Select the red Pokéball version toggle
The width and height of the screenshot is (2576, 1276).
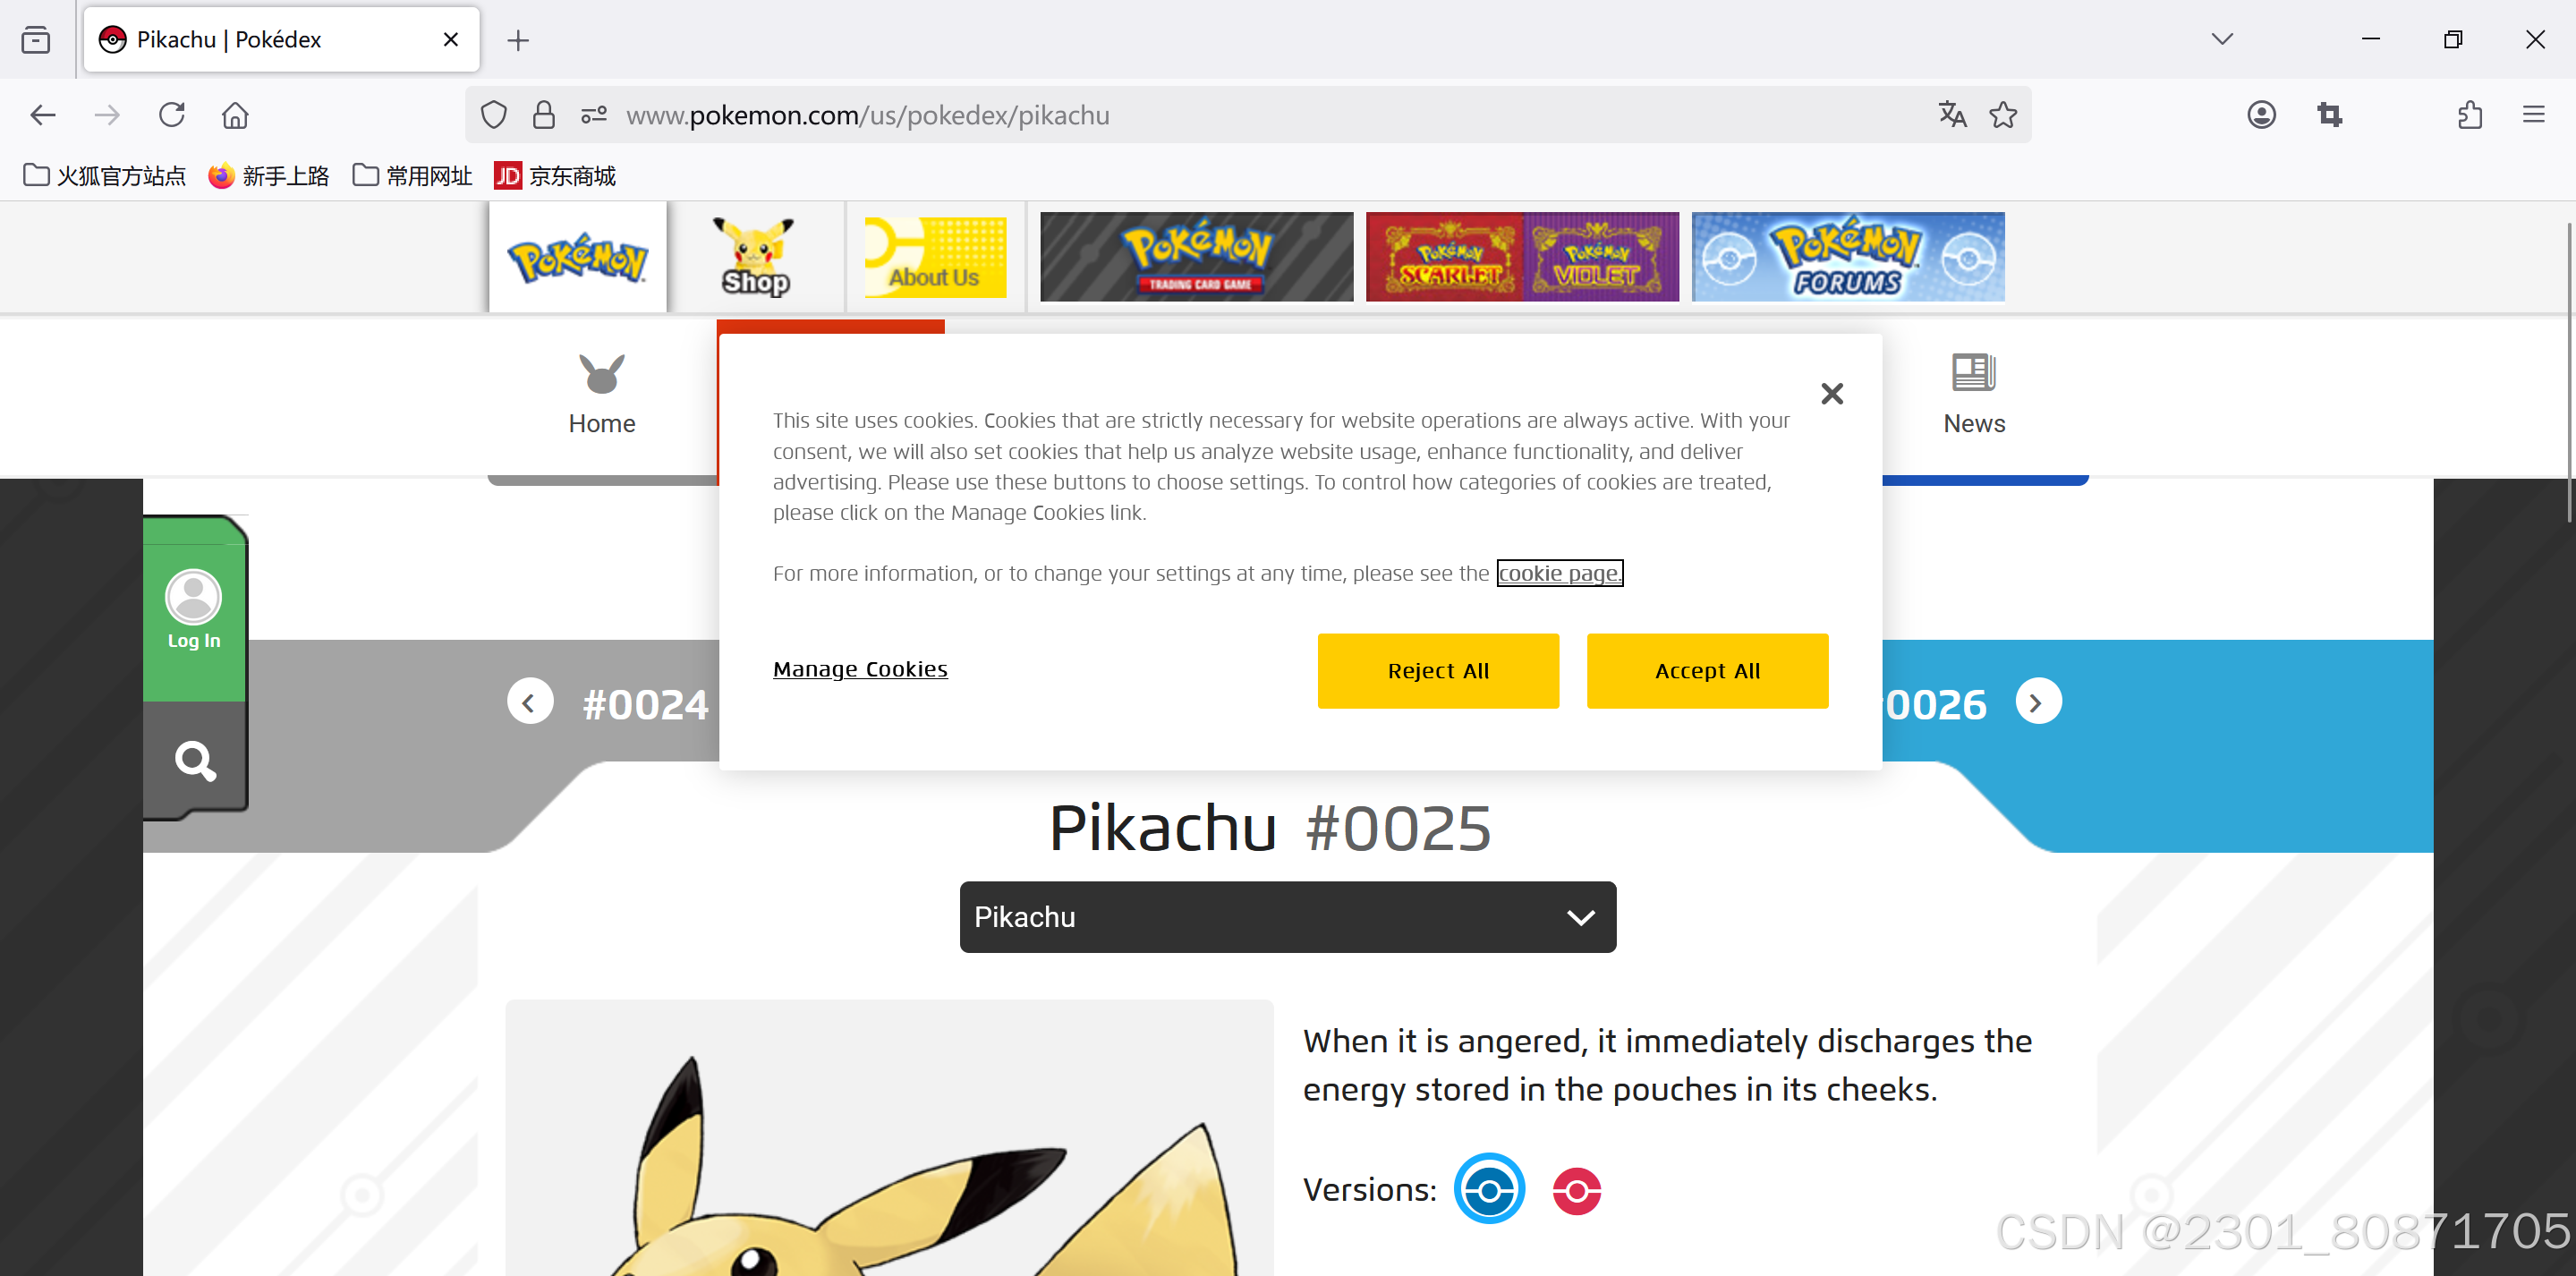pyautogui.click(x=1576, y=1190)
